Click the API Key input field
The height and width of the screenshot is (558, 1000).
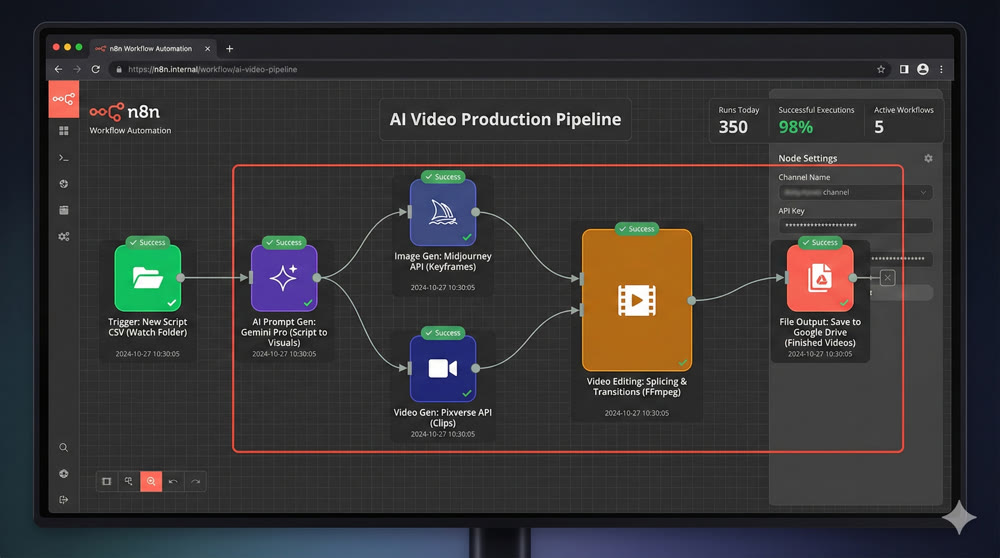coord(855,225)
